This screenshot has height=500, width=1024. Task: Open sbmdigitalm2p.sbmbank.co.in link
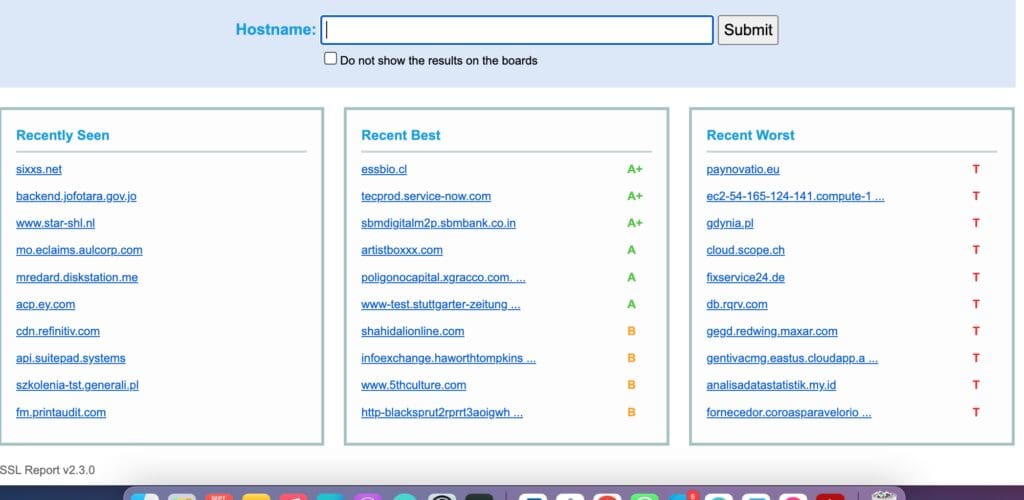pyautogui.click(x=438, y=223)
